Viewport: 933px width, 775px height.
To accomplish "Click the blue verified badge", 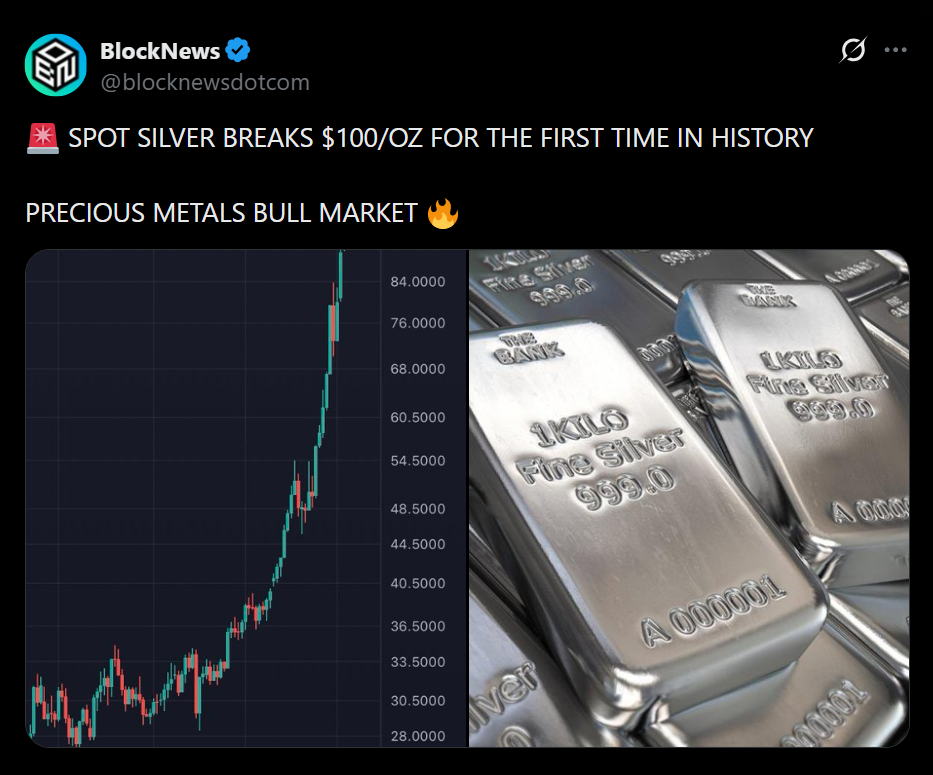I will tap(238, 51).
